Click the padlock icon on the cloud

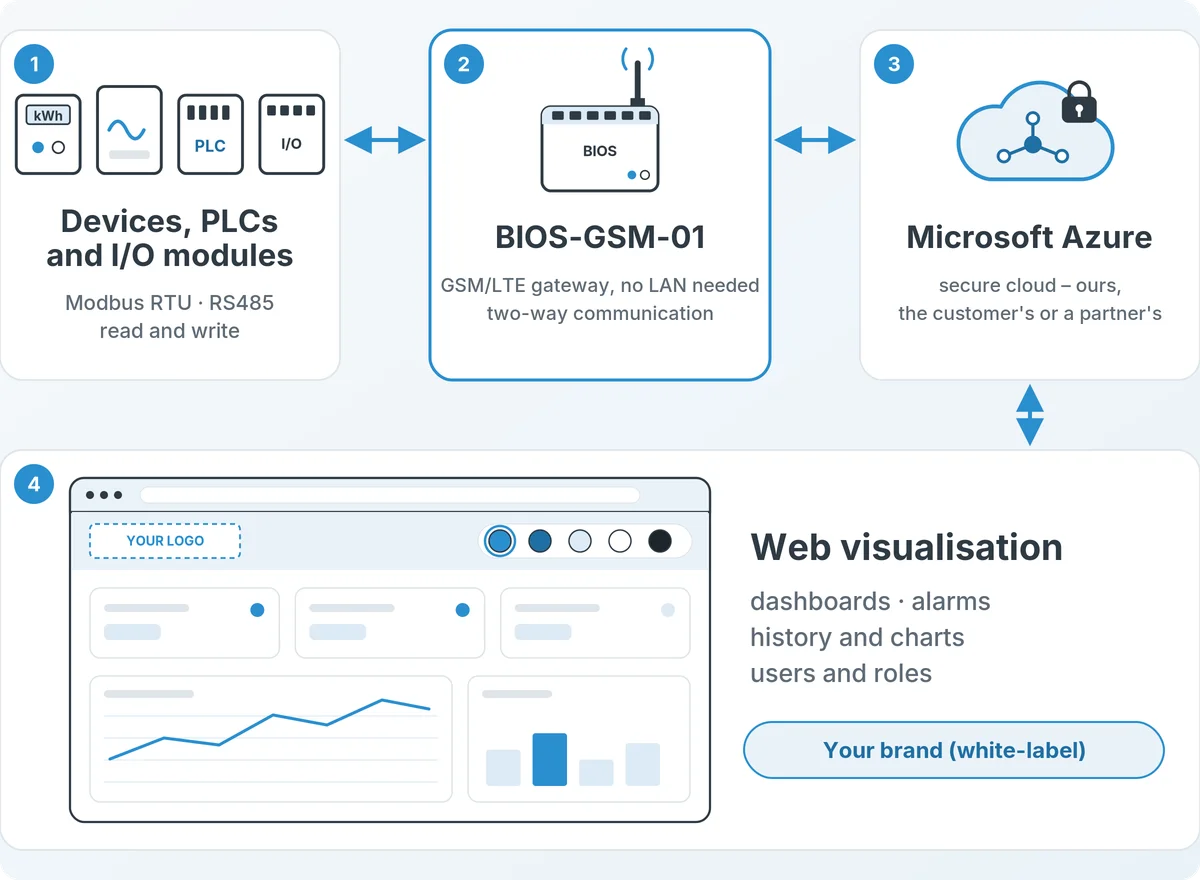coord(1078,101)
